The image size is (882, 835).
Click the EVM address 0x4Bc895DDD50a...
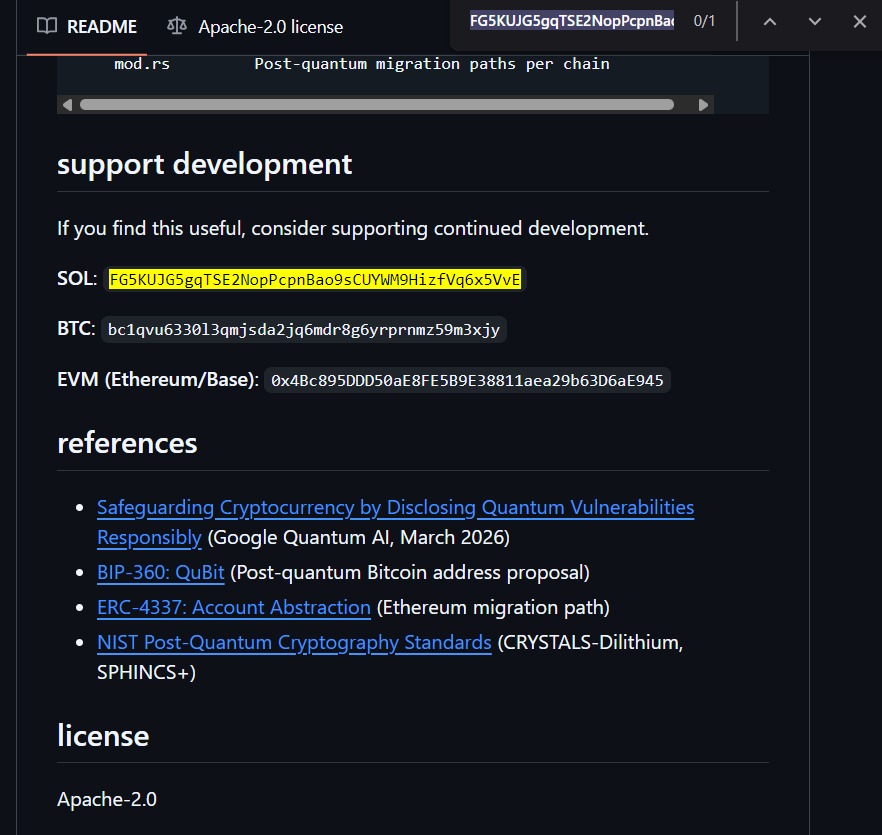(x=467, y=380)
